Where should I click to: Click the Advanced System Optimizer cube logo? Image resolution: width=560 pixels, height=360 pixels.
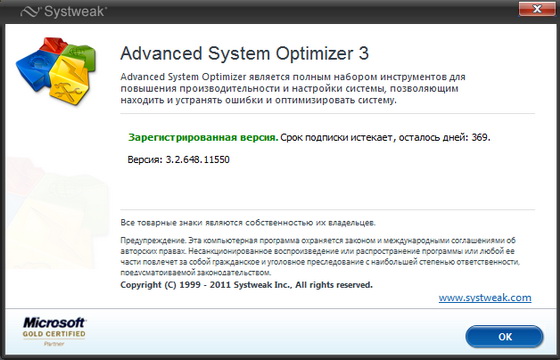(x=56, y=71)
